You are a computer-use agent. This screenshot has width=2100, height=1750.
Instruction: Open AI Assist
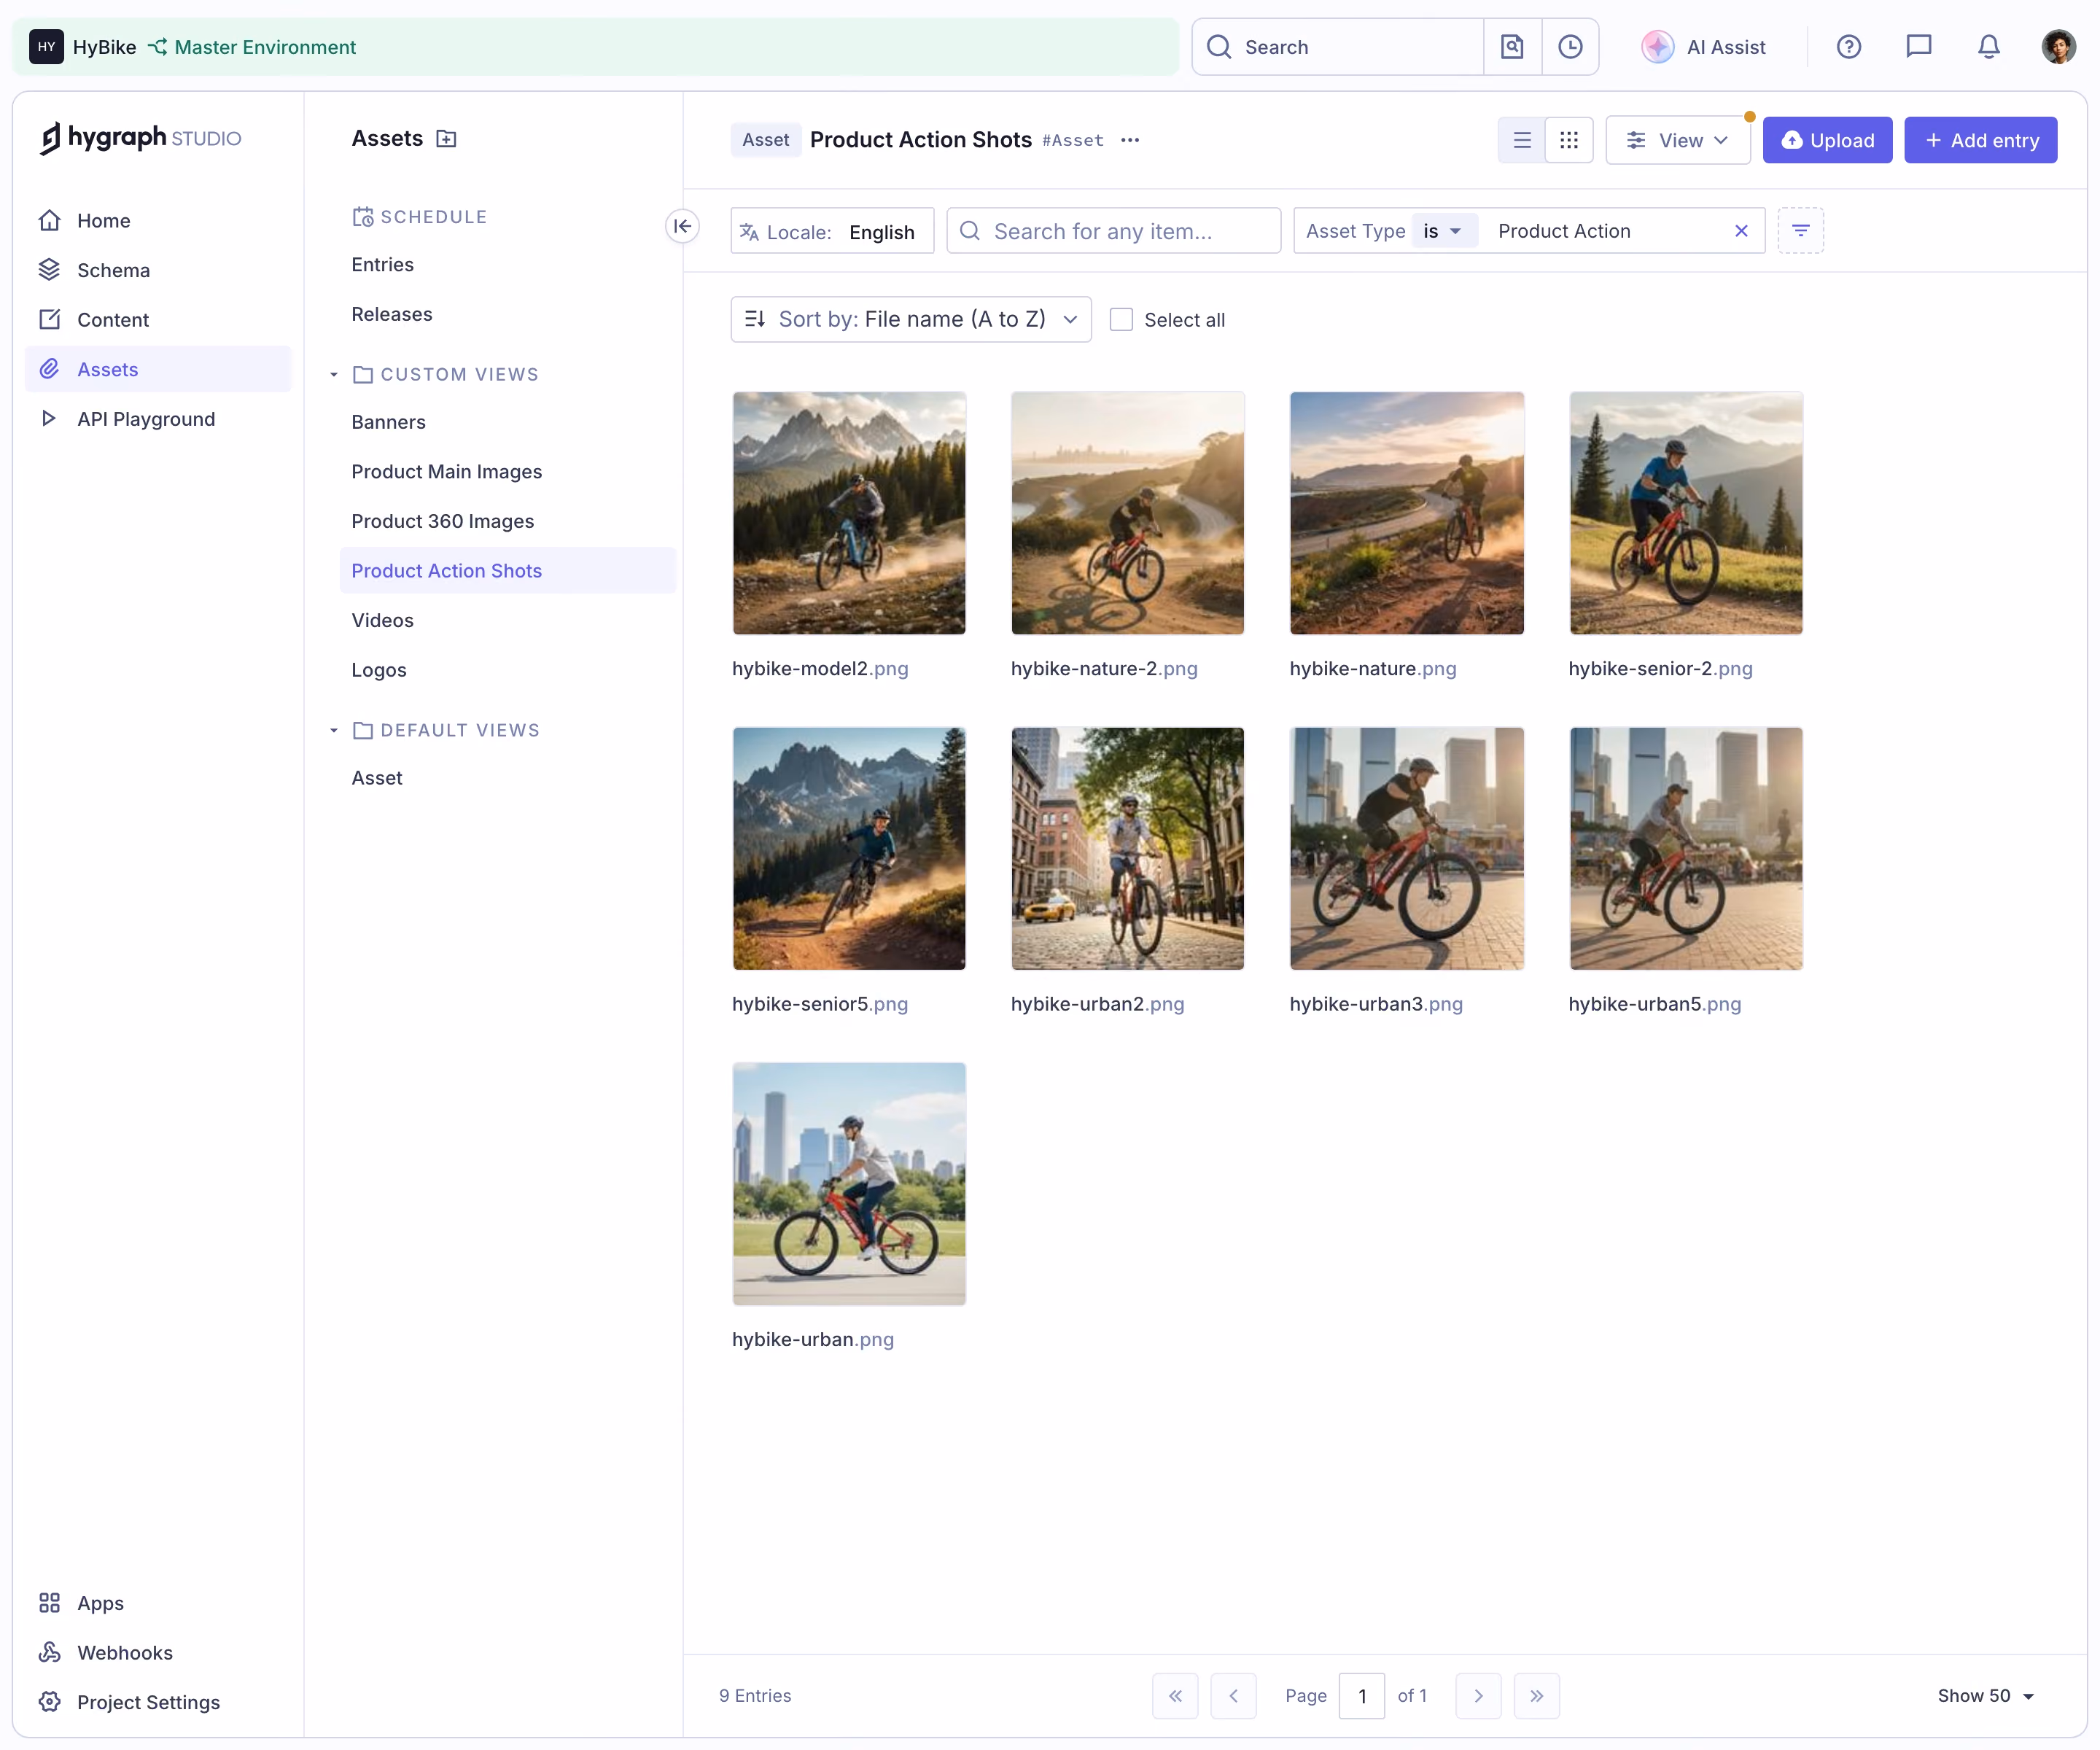(1704, 47)
